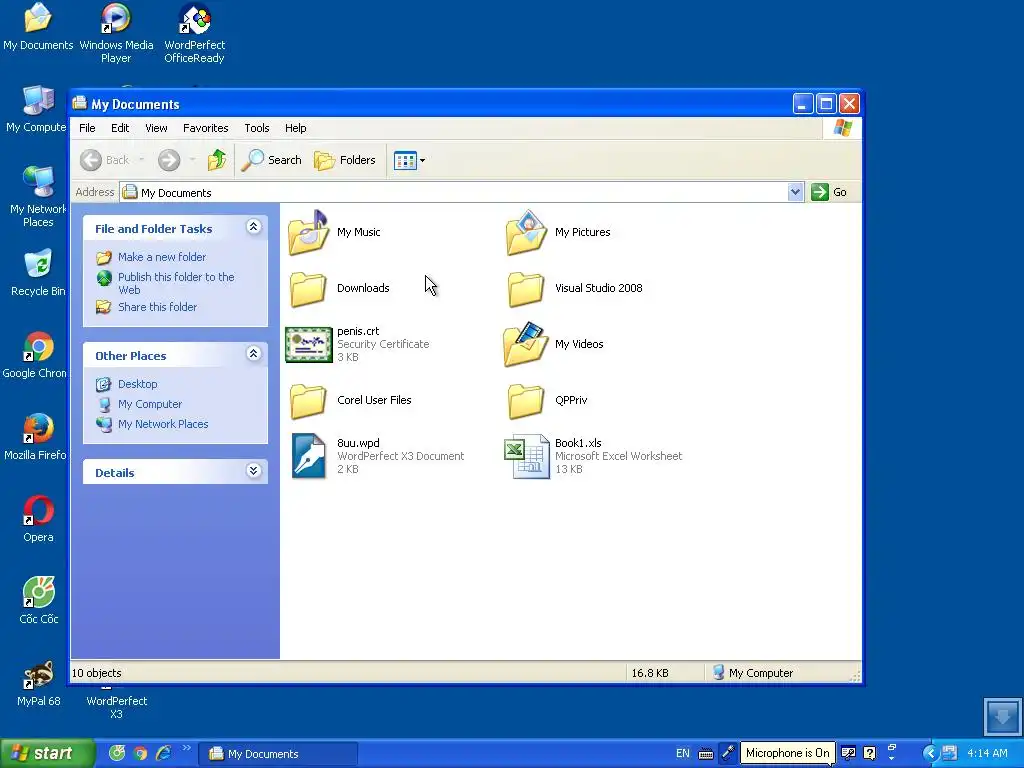Screen dimensions: 1024x768
Task: Click the language bar Help question icon
Action: (x=869, y=753)
